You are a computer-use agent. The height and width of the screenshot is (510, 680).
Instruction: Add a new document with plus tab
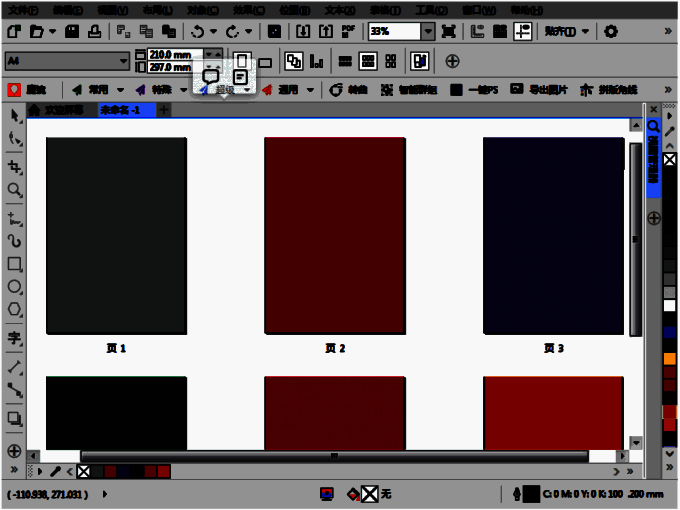164,109
